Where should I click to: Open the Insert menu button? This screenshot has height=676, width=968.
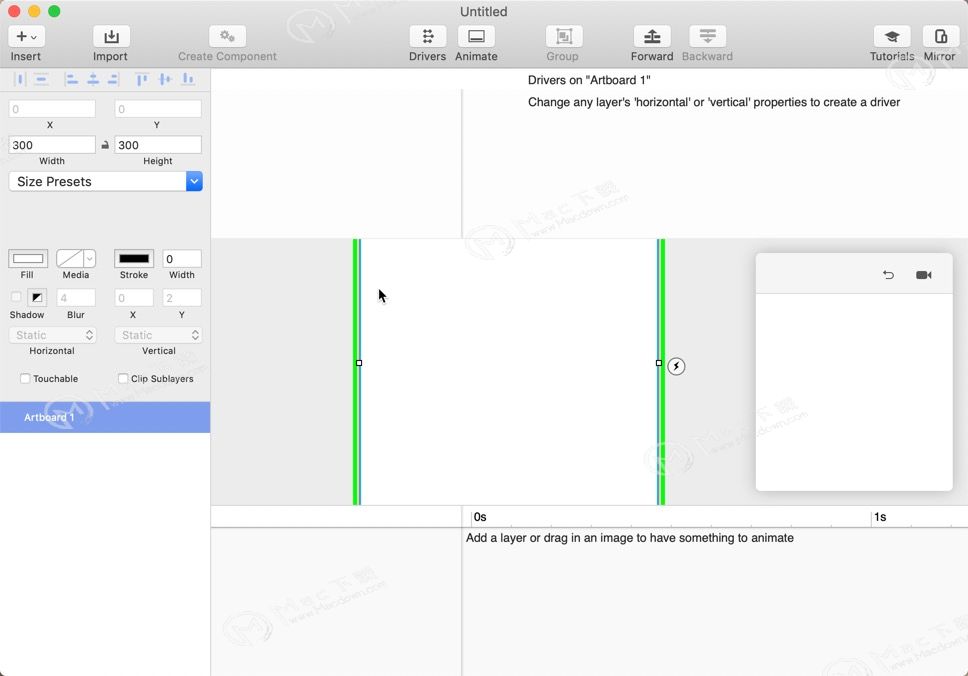point(26,36)
